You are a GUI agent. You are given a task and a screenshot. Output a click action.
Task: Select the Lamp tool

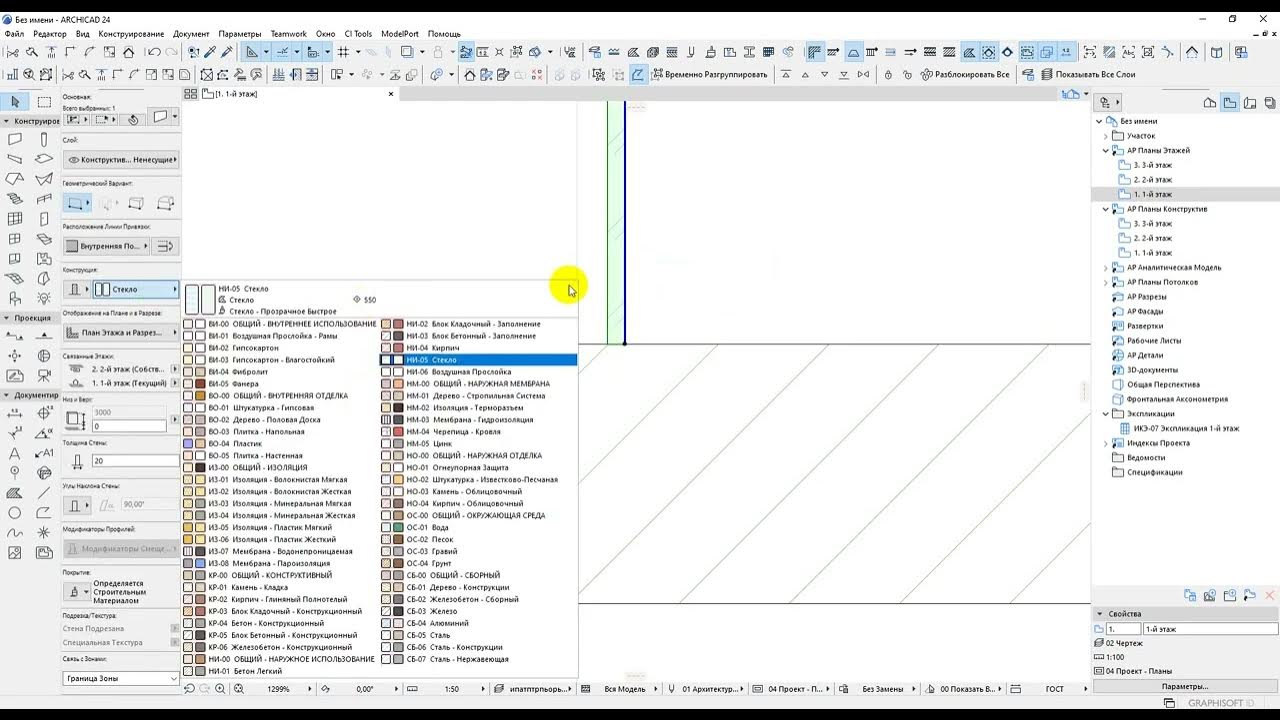coord(44,298)
